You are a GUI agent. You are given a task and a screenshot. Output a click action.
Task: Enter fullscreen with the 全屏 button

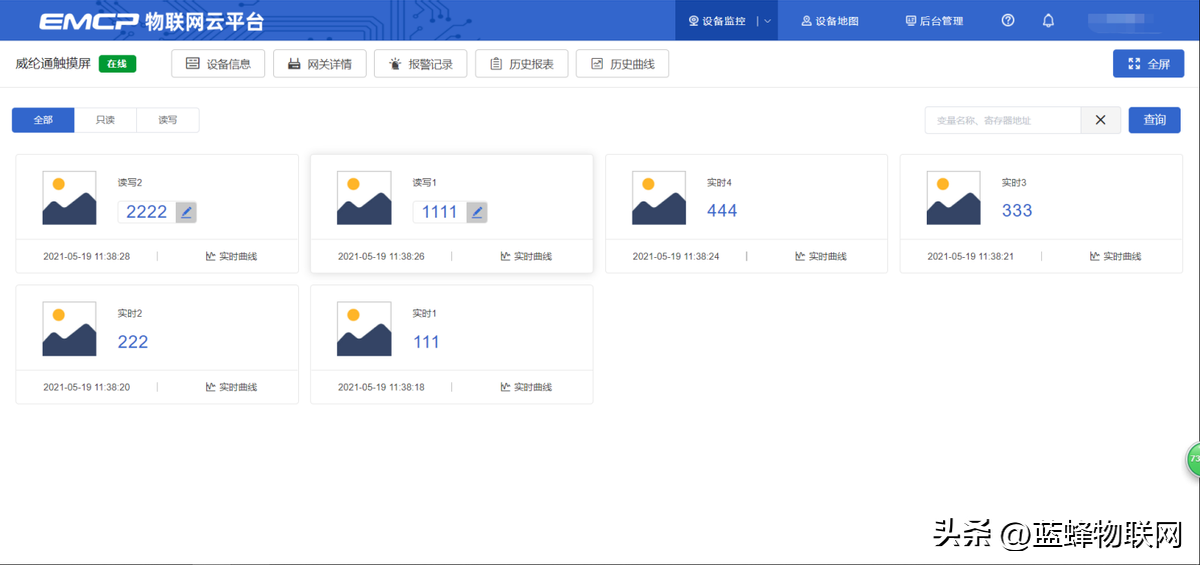pos(1148,64)
